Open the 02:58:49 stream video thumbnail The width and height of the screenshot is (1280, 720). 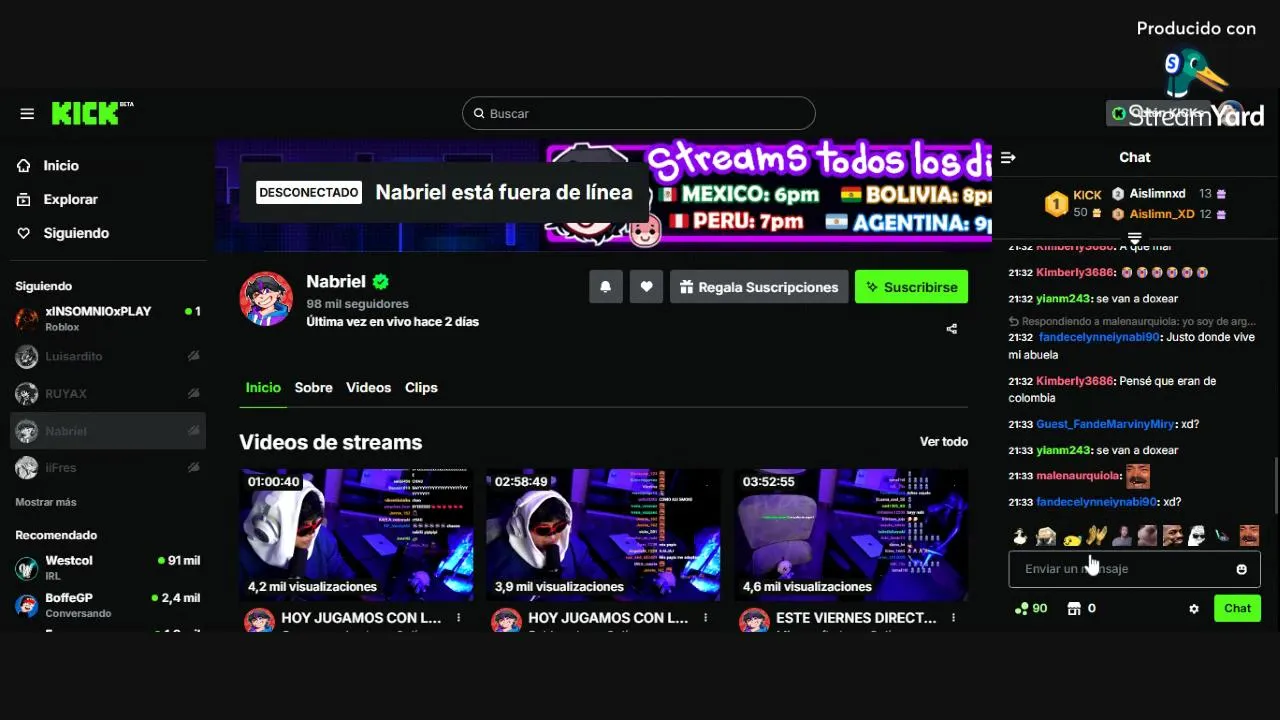click(x=603, y=535)
